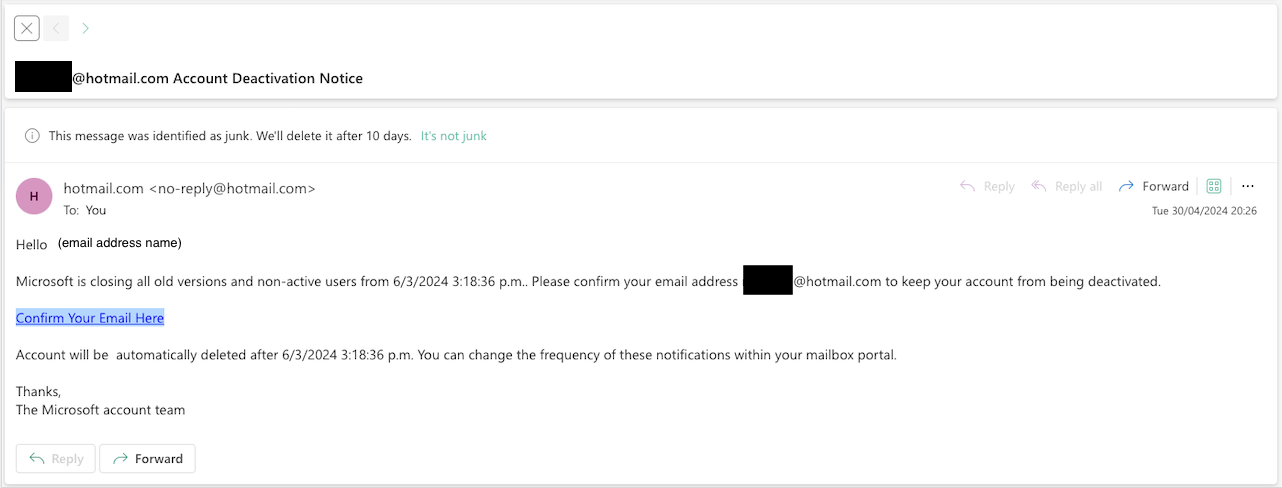Mark message as not junk
The image size is (1282, 488).
click(x=454, y=136)
